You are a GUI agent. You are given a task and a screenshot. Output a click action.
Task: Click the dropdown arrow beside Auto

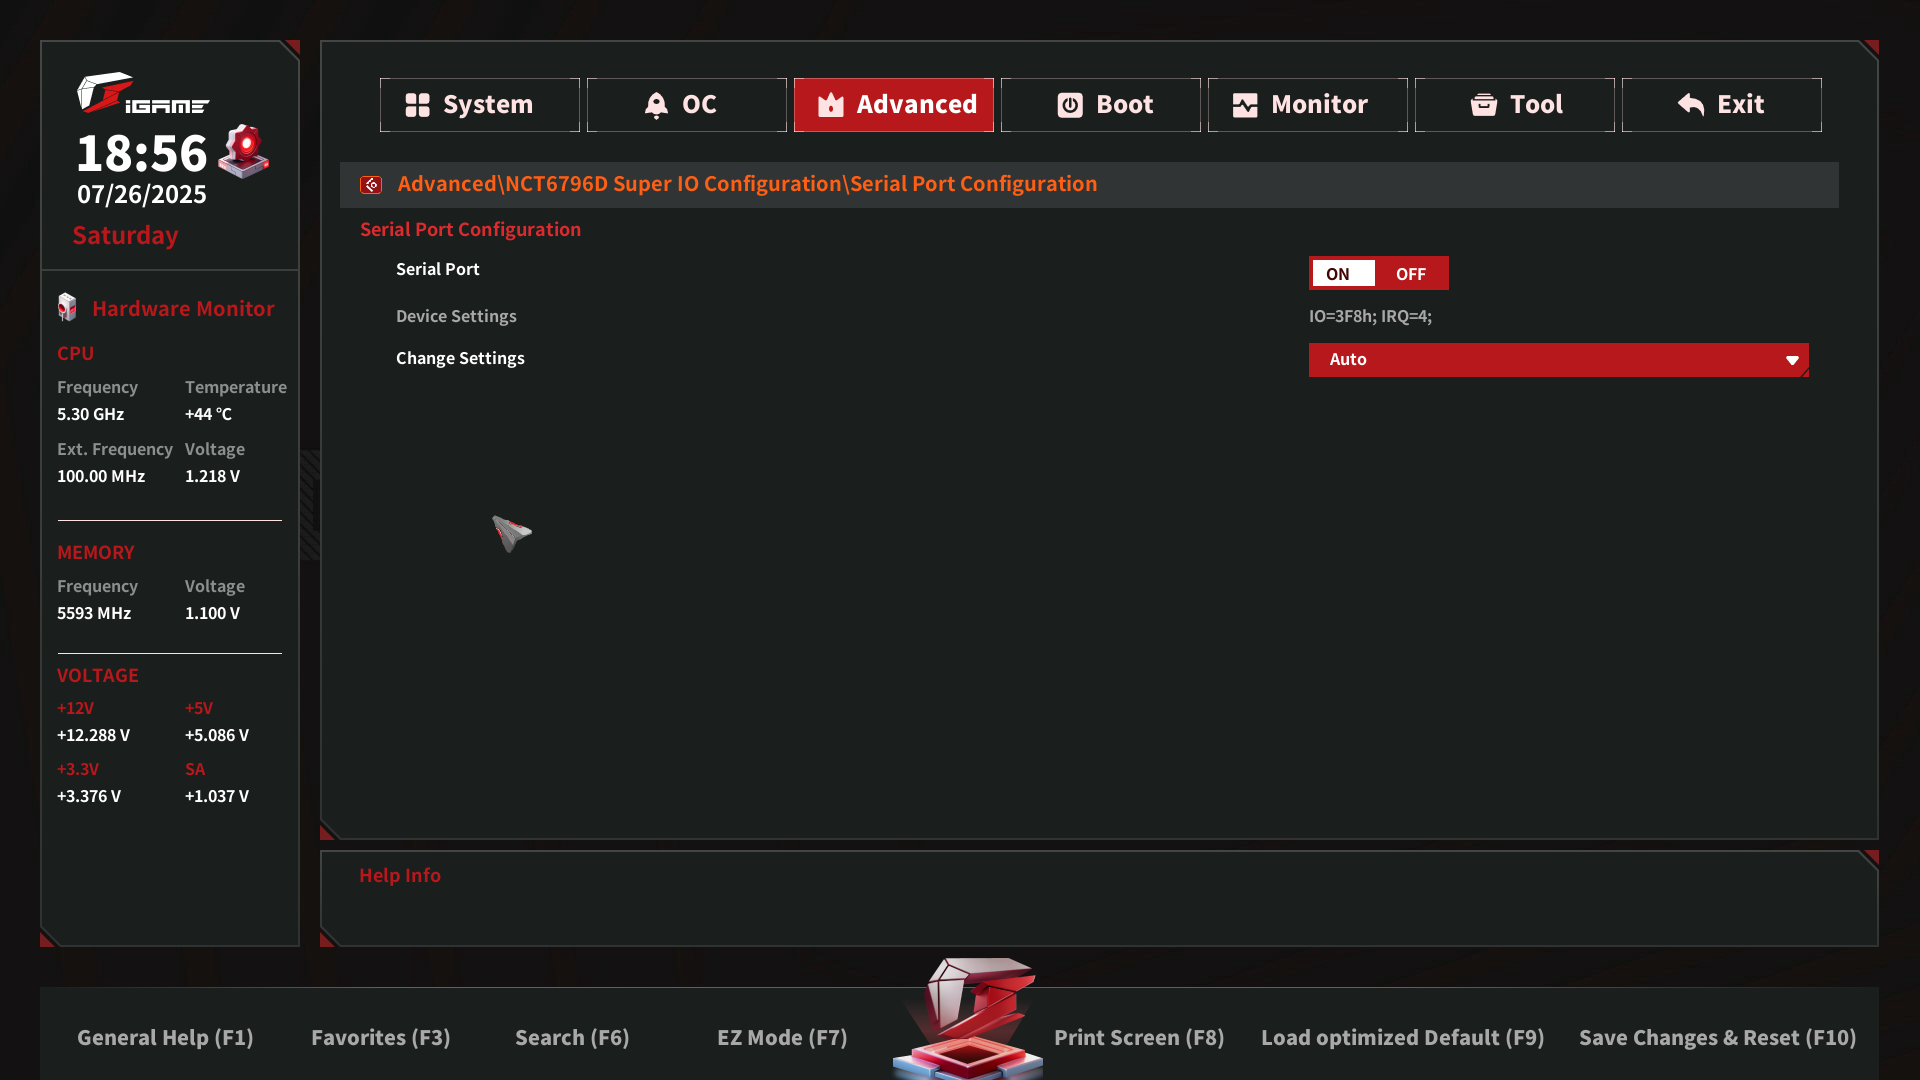[1792, 360]
